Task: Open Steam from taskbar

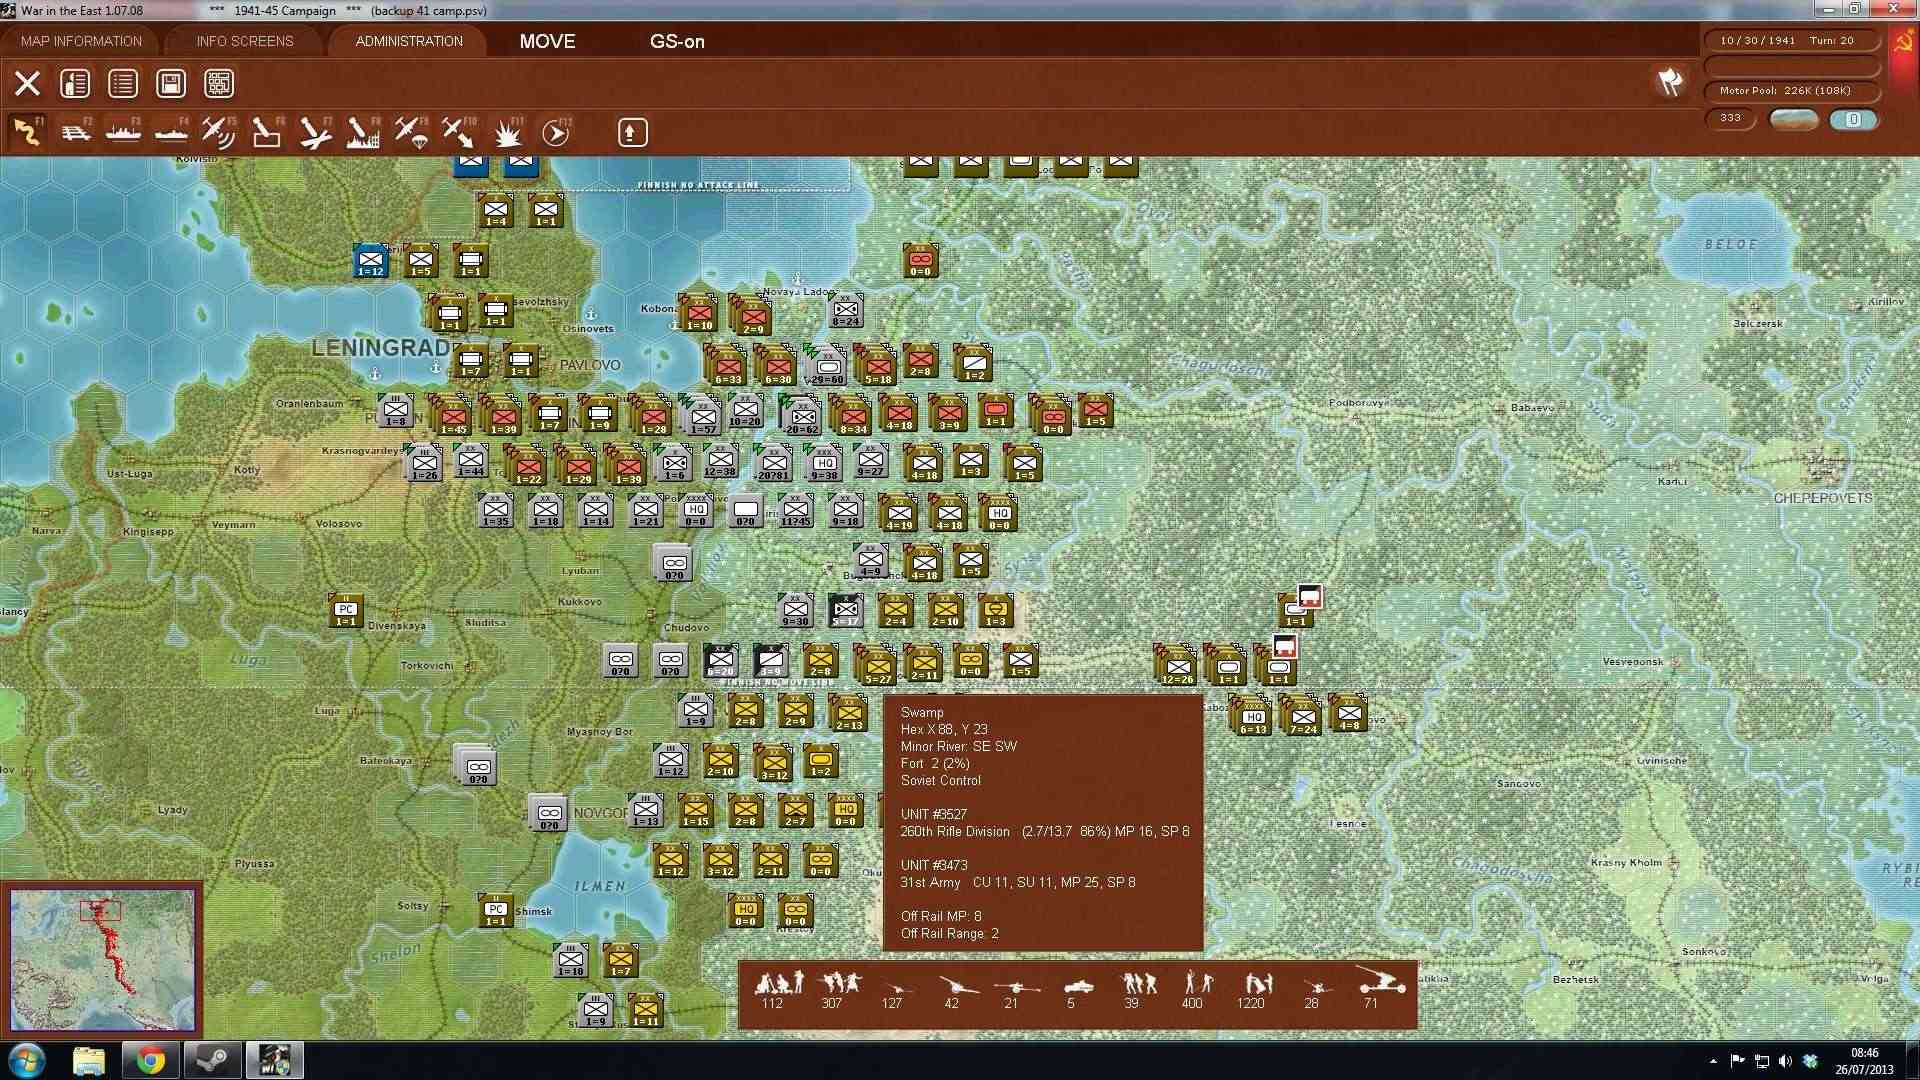Action: click(212, 1060)
